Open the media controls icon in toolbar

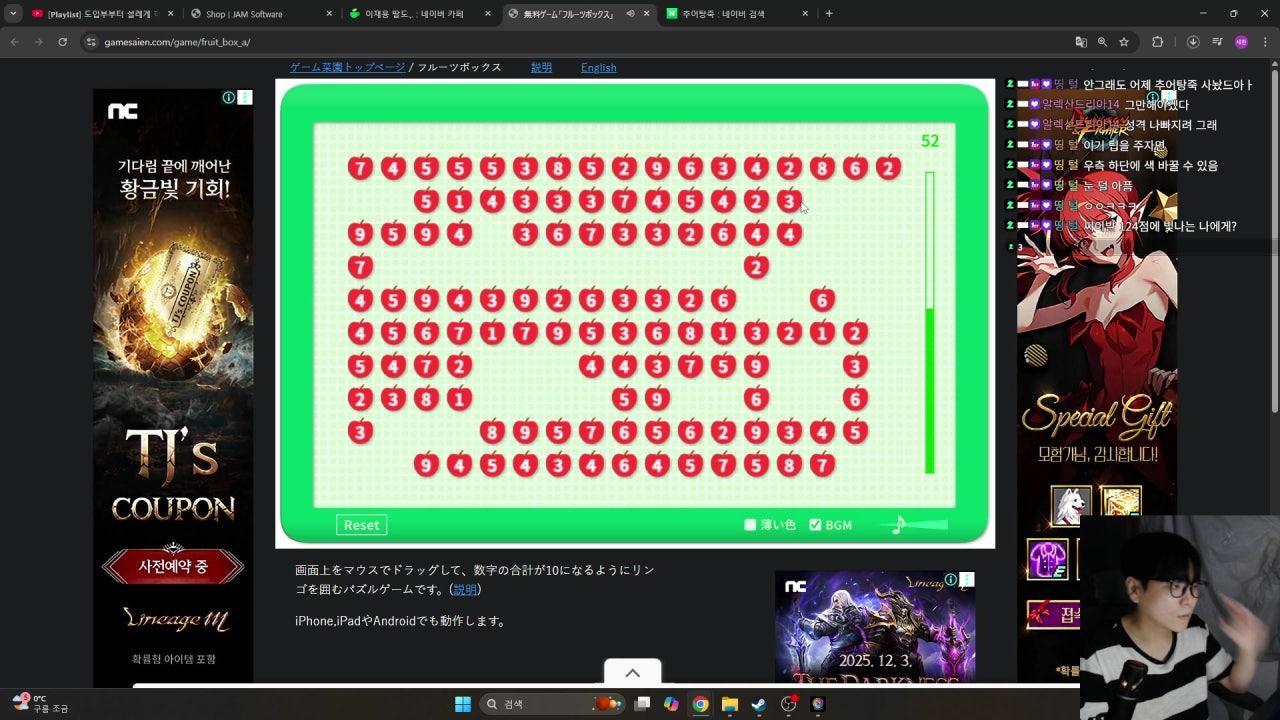[1217, 42]
